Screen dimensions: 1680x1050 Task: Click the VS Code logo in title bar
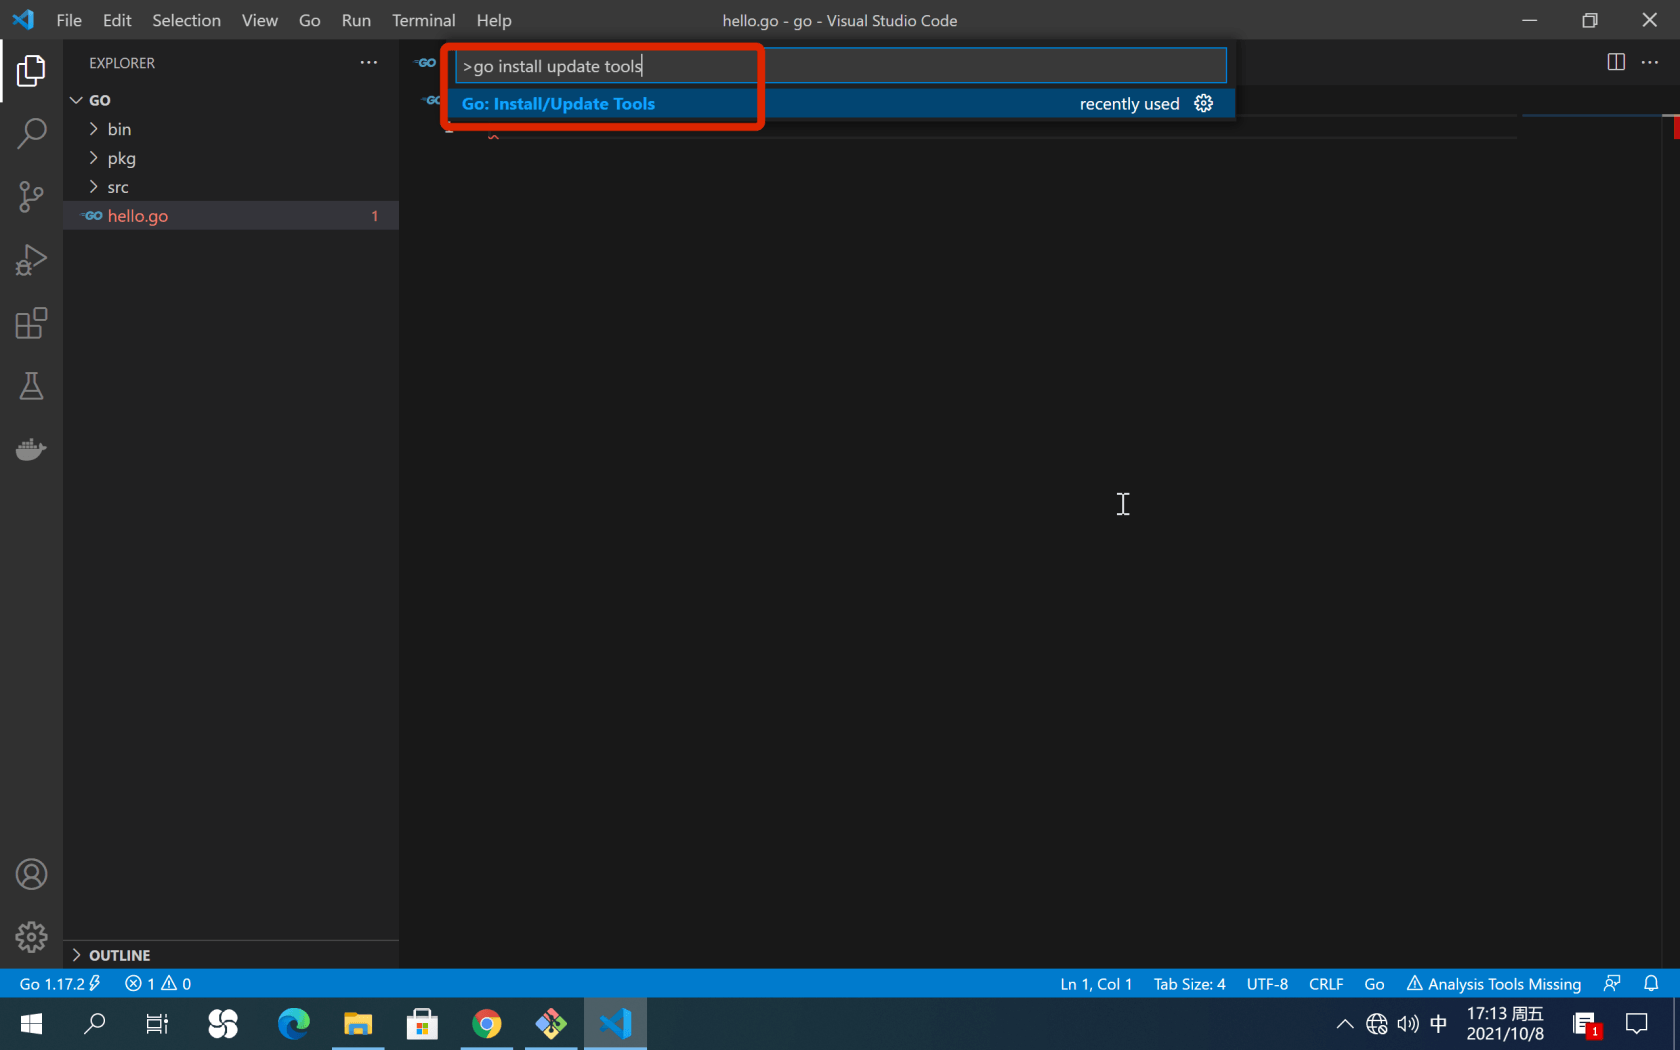(x=23, y=20)
